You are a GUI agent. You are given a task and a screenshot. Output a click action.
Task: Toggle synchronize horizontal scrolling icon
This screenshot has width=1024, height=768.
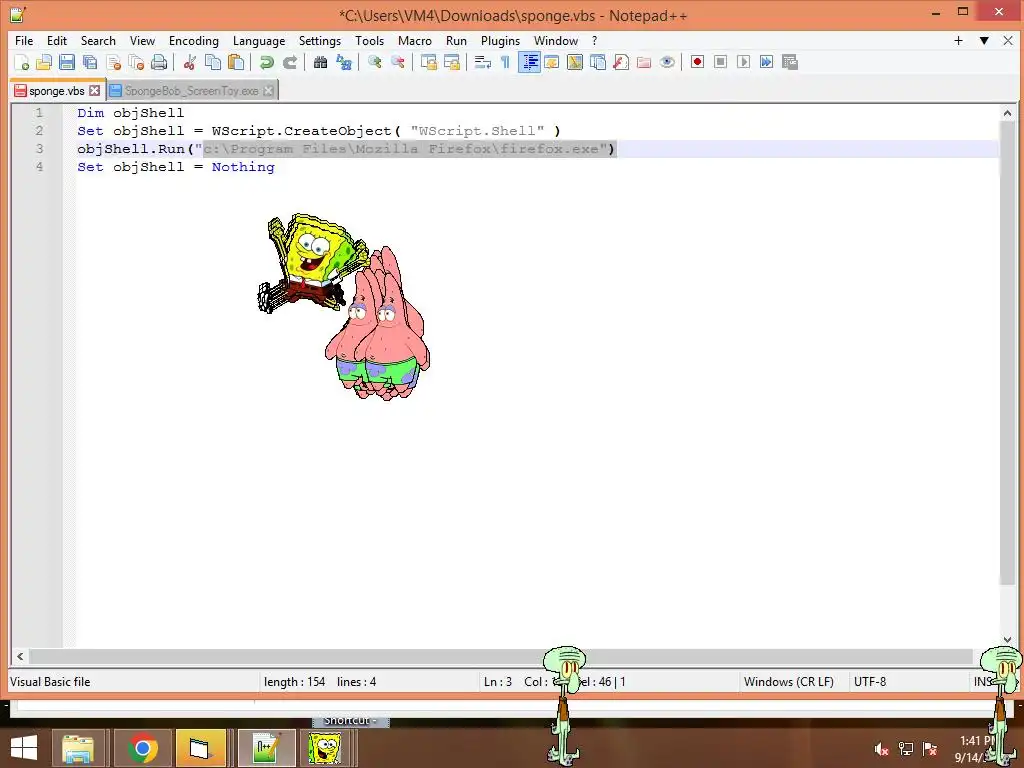451,62
